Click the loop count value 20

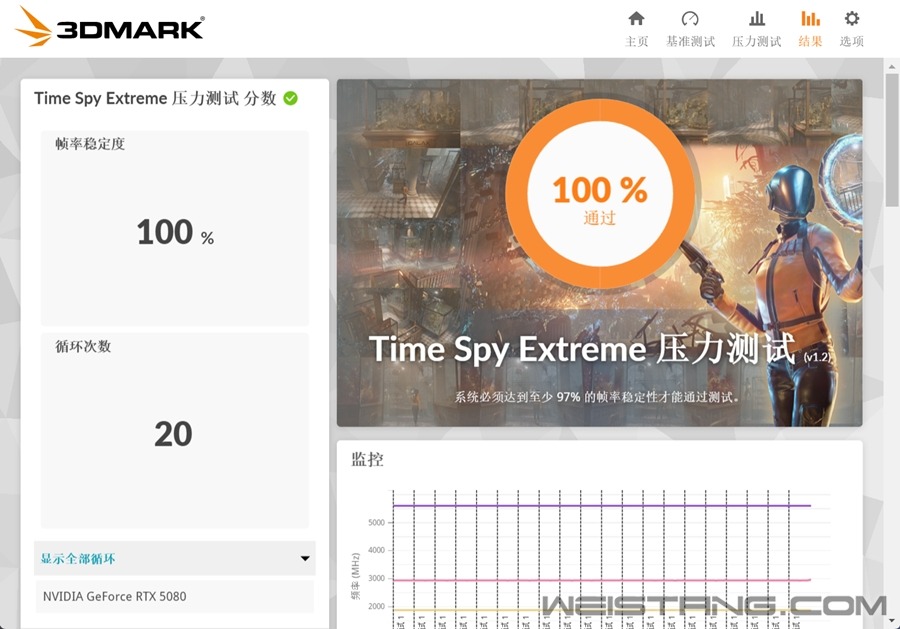(x=173, y=434)
